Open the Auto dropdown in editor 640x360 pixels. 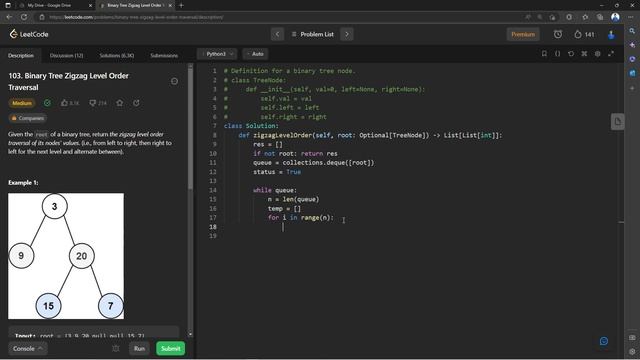(x=256, y=54)
